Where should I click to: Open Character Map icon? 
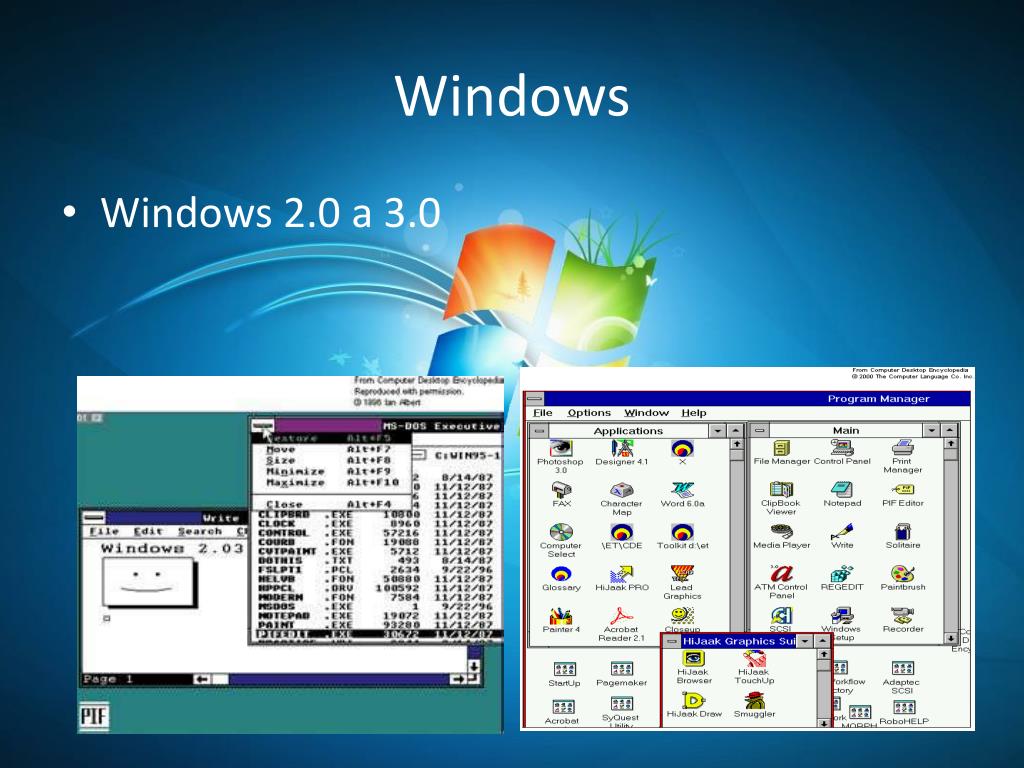click(622, 499)
